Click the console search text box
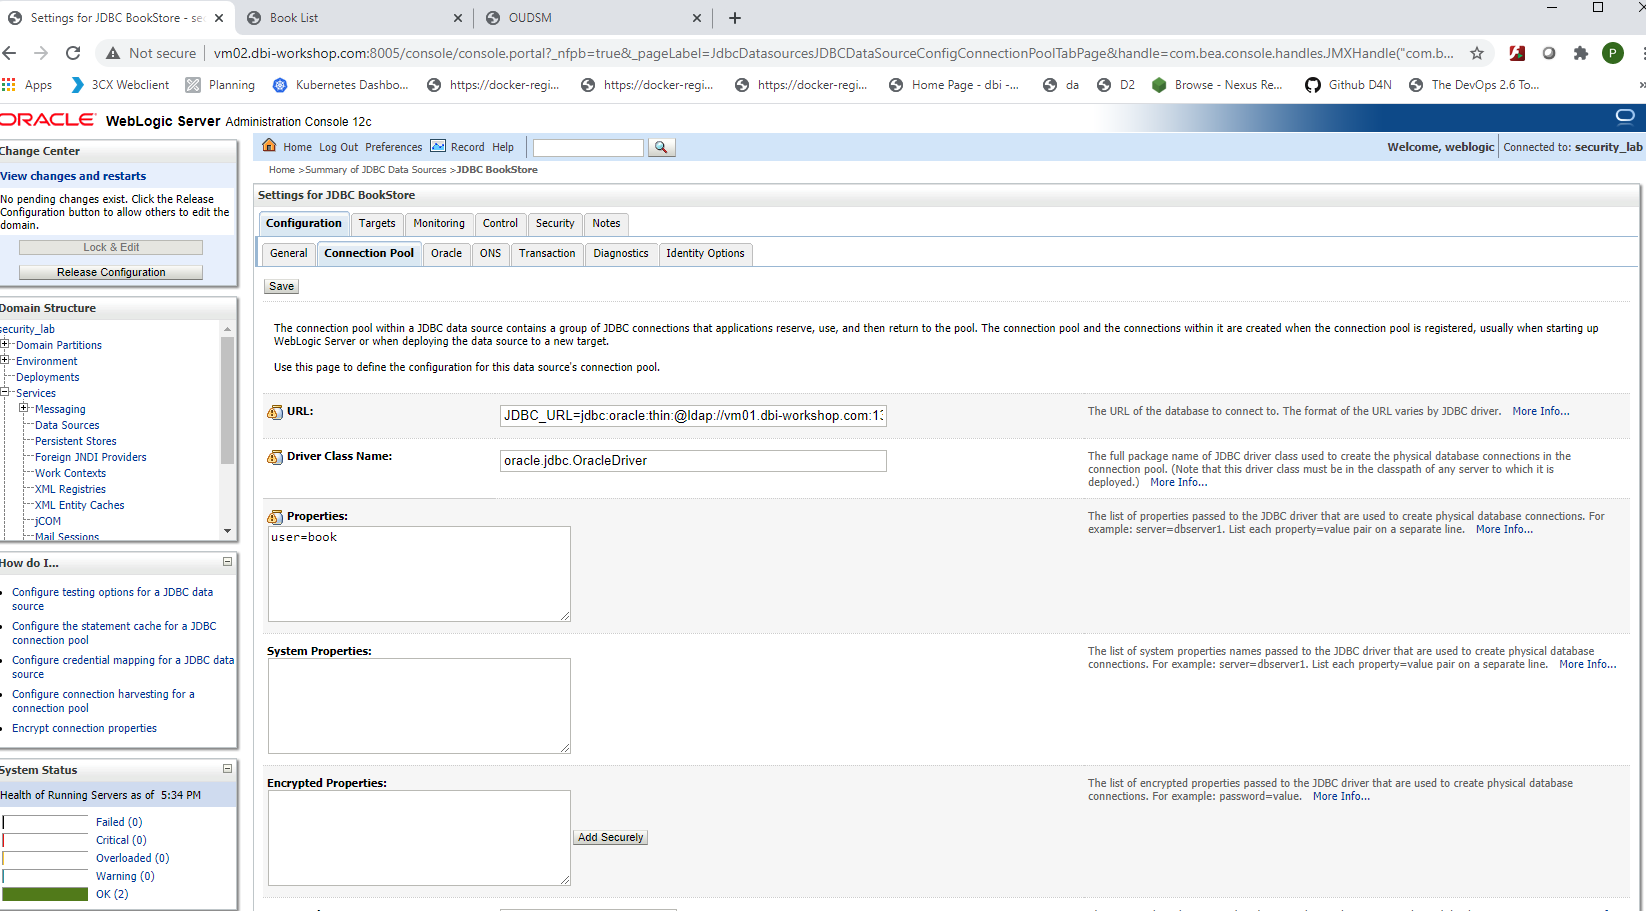 (588, 148)
